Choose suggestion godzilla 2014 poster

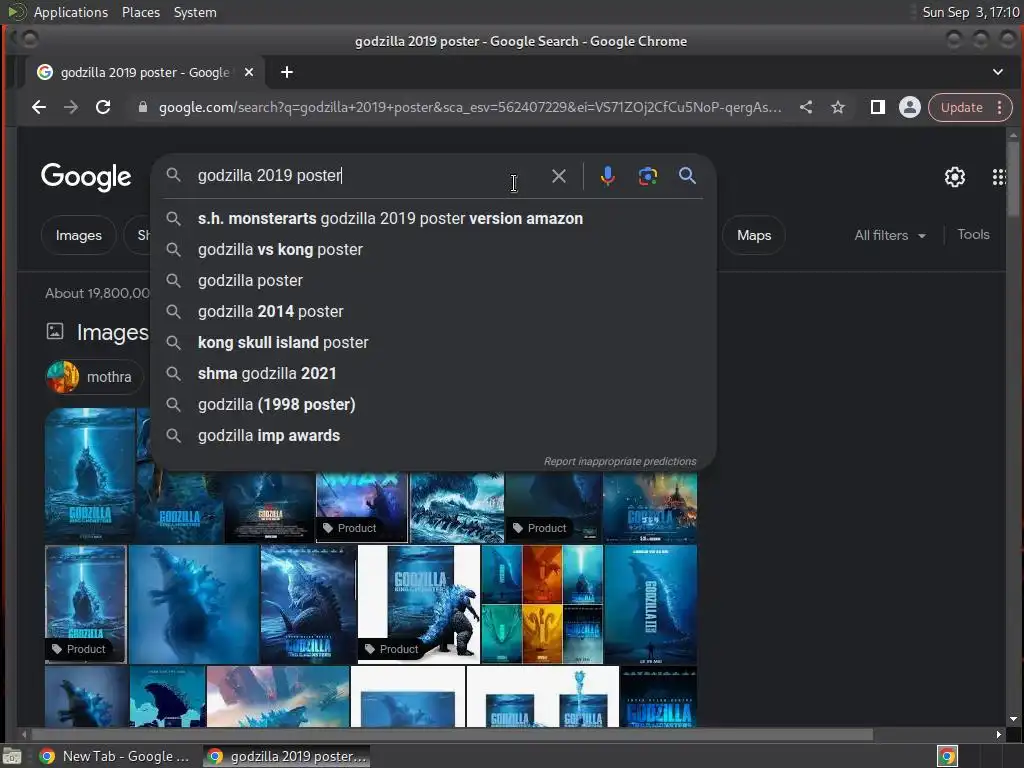coord(433,312)
